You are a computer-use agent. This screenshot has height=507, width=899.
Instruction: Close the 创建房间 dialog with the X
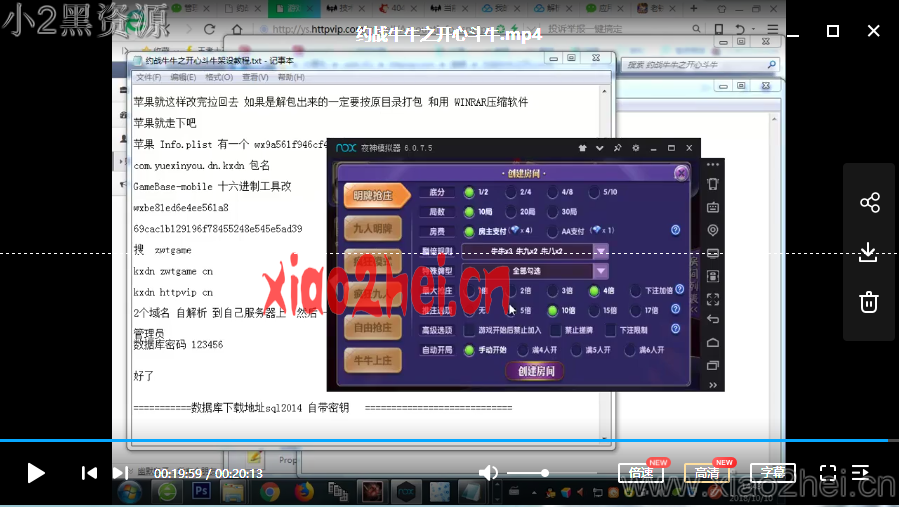click(x=681, y=173)
